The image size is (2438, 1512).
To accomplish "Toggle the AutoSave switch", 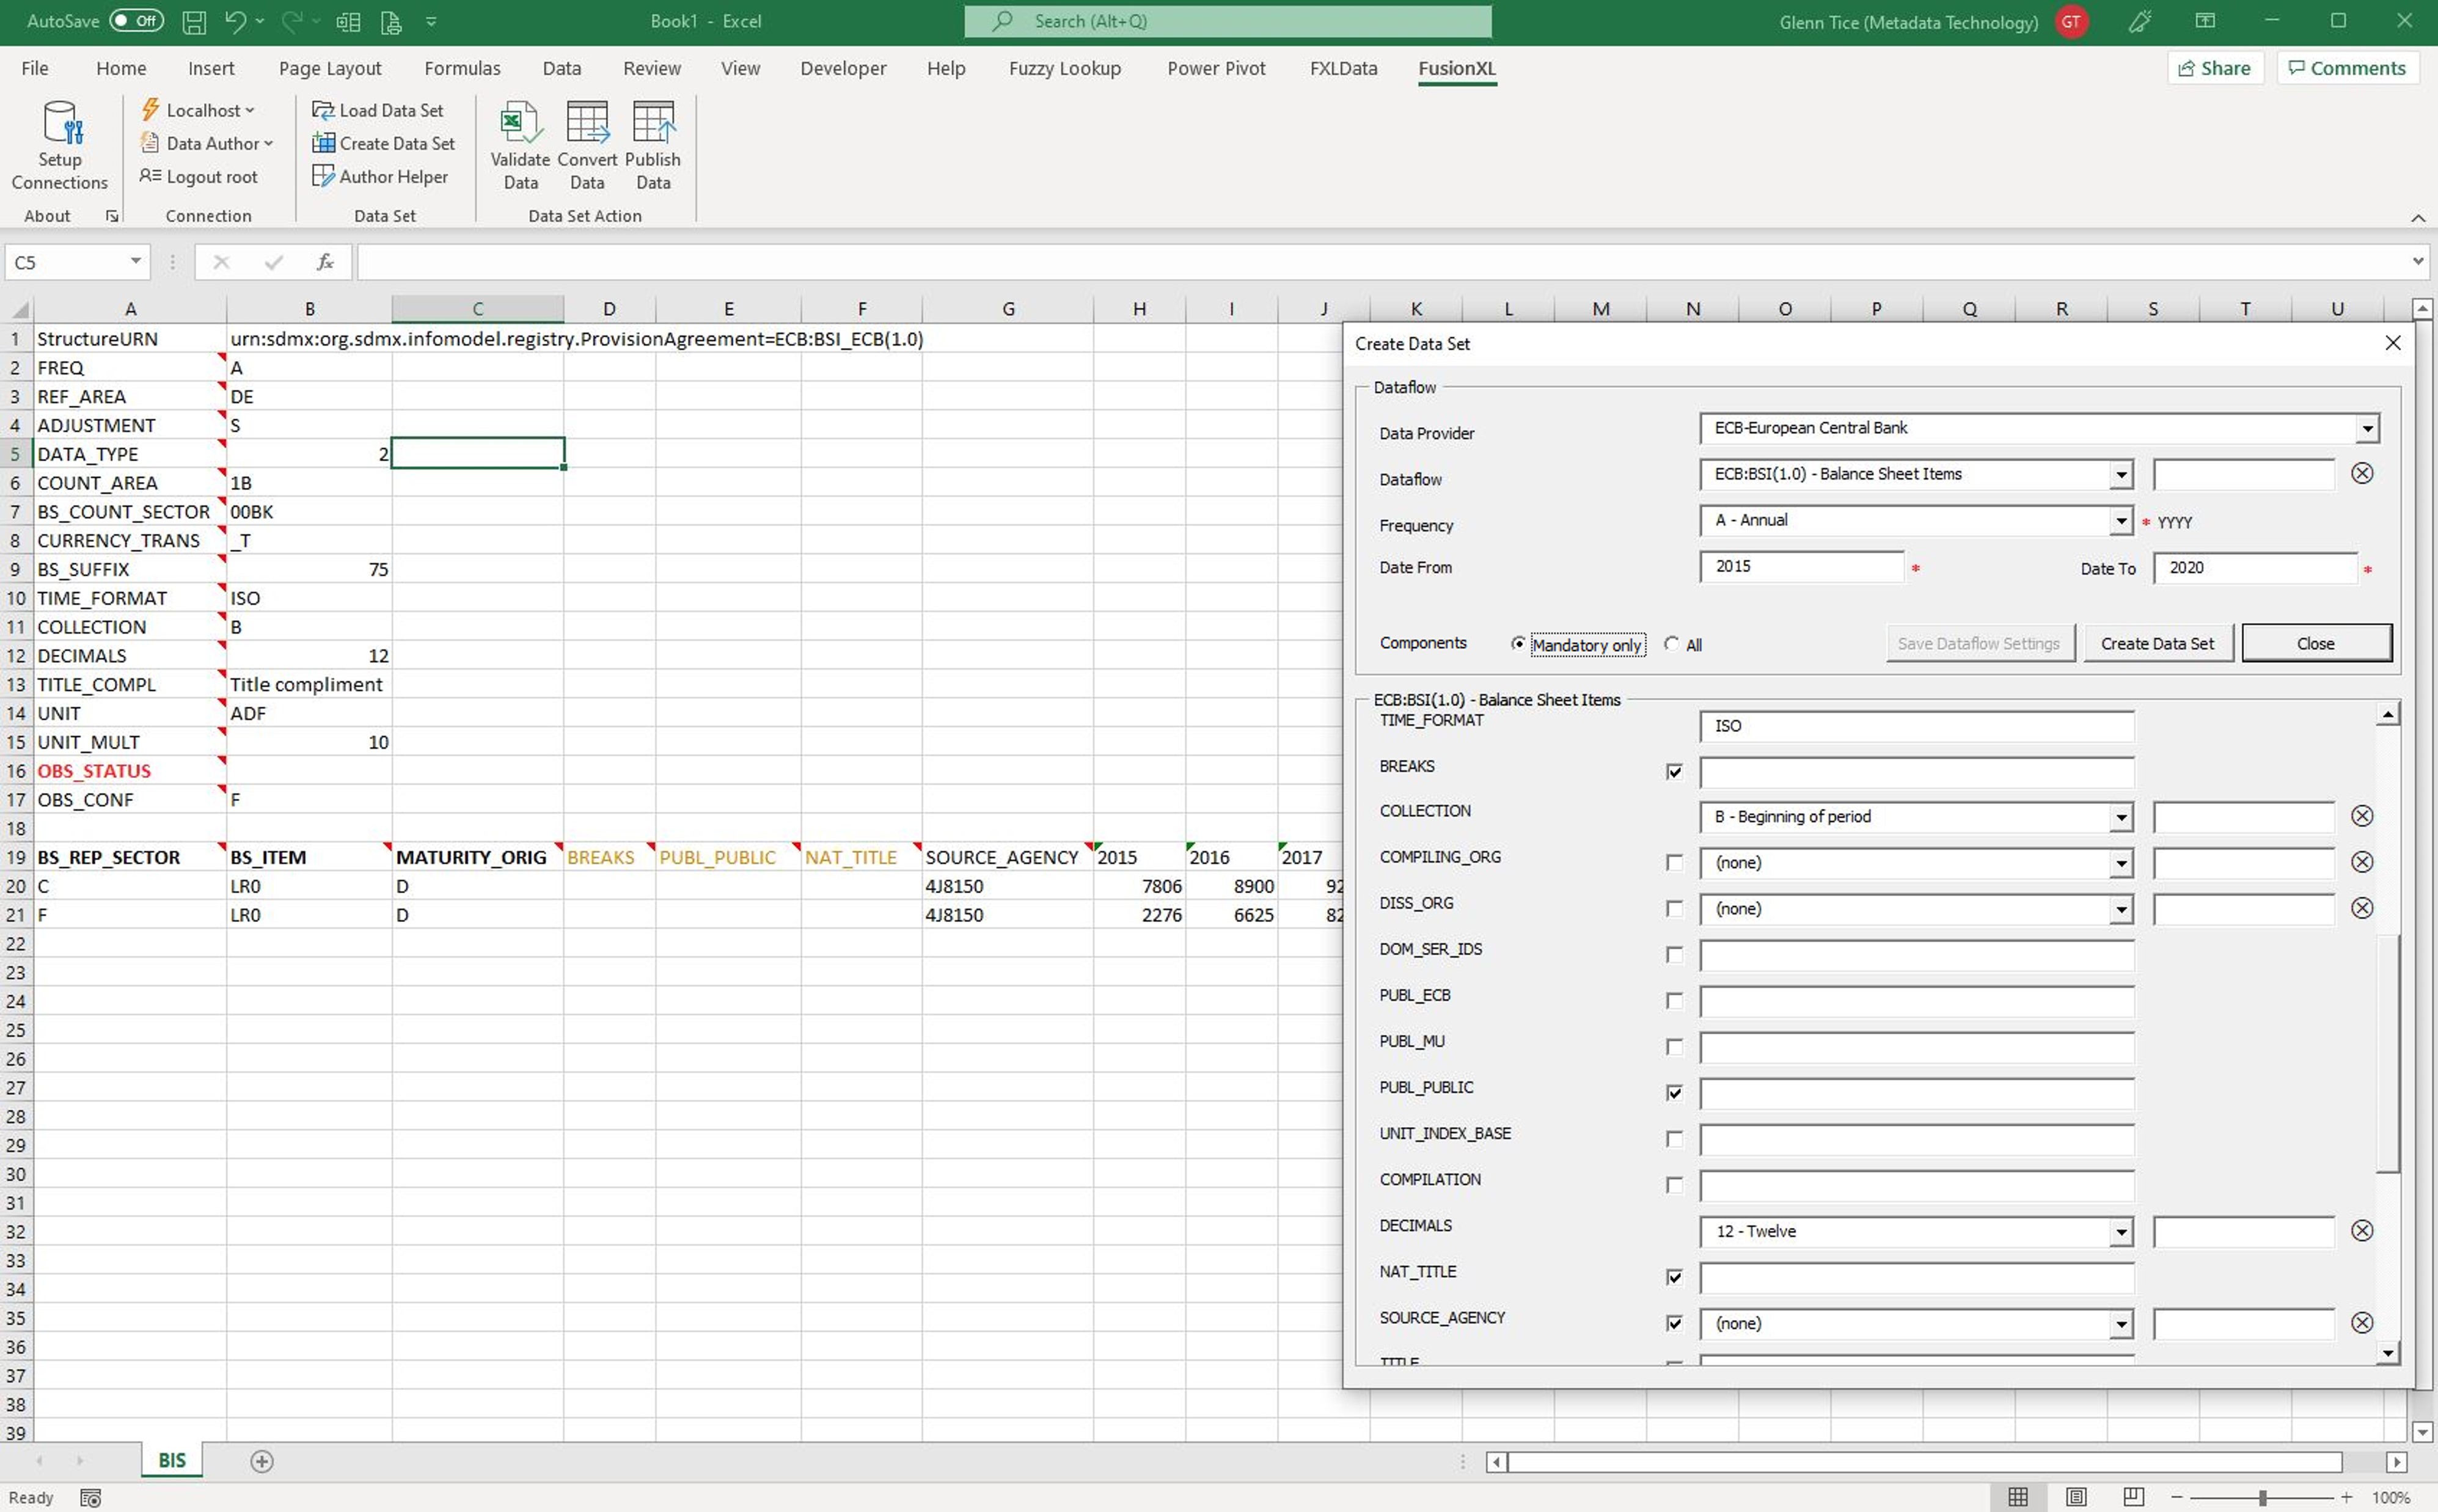I will click(136, 21).
